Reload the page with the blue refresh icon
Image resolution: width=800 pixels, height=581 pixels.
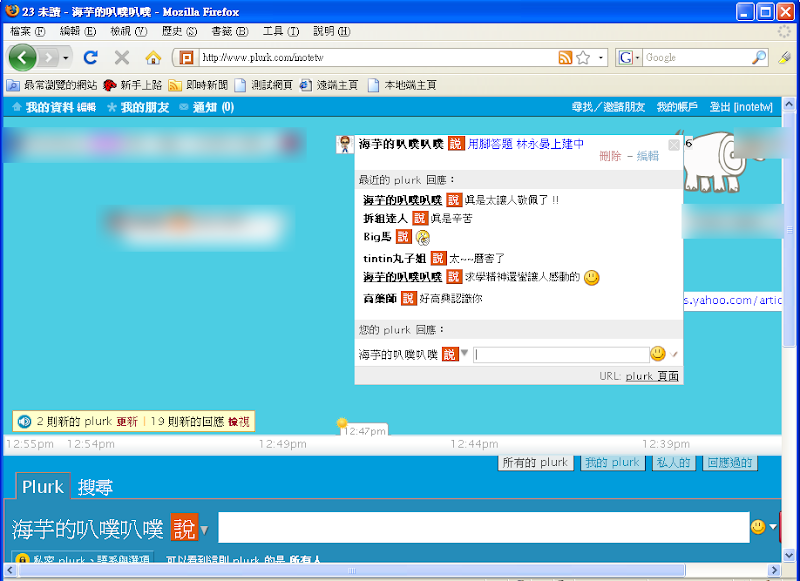[91, 58]
